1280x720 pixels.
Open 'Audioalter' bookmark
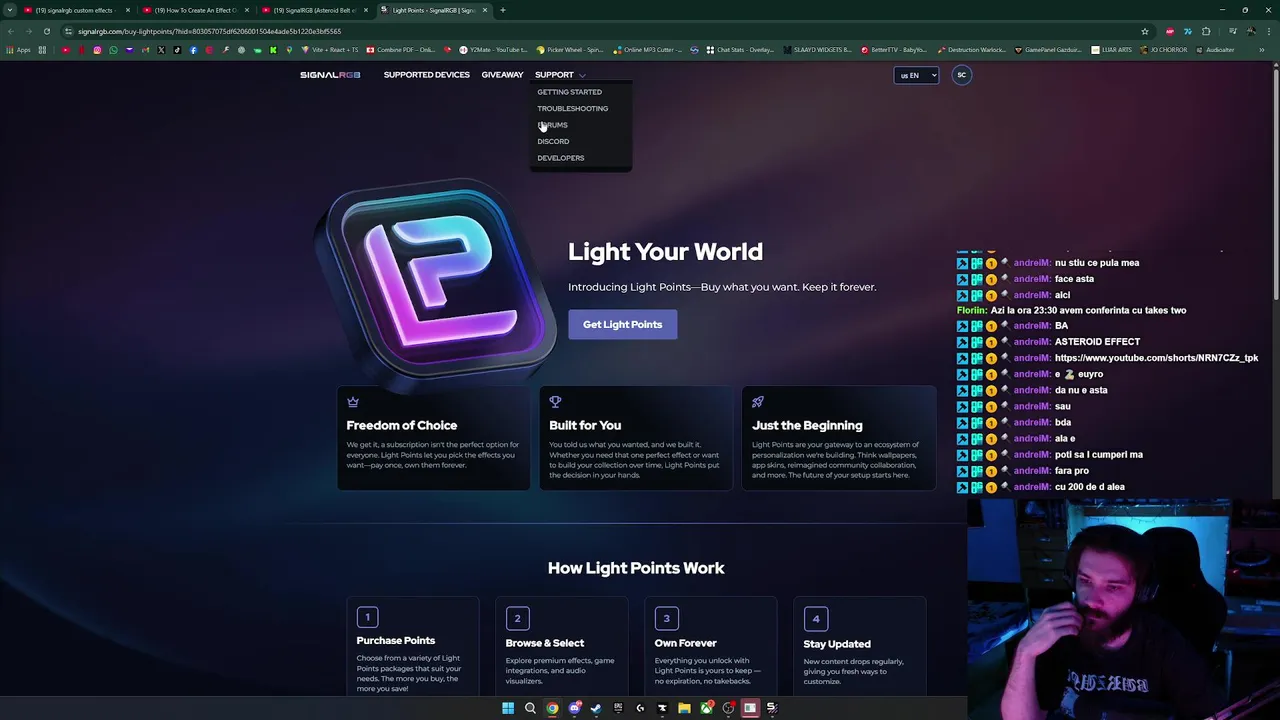pyautogui.click(x=1215, y=50)
